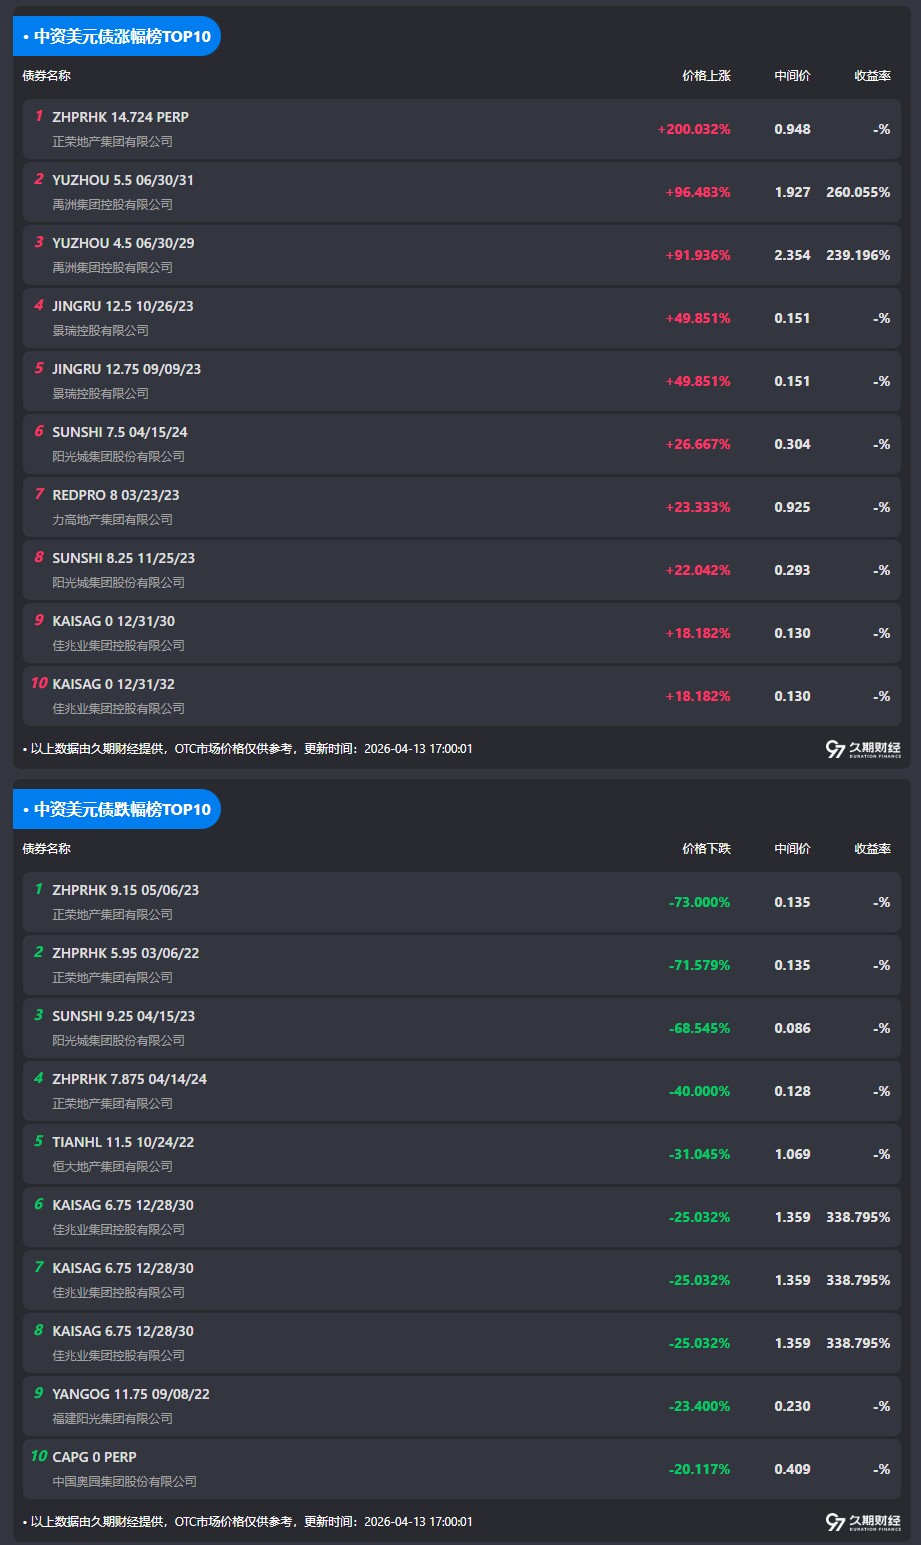Open the KAISAG 0 12/31/32 bond

pyautogui.click(x=114, y=684)
